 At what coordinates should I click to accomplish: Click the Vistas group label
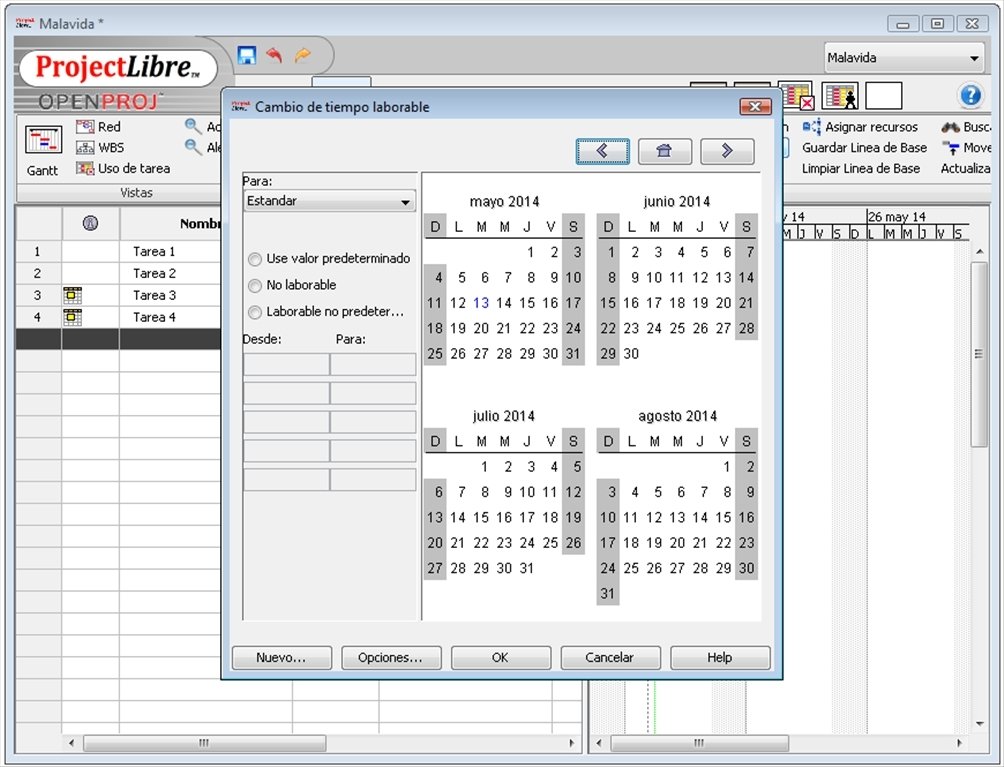(136, 192)
